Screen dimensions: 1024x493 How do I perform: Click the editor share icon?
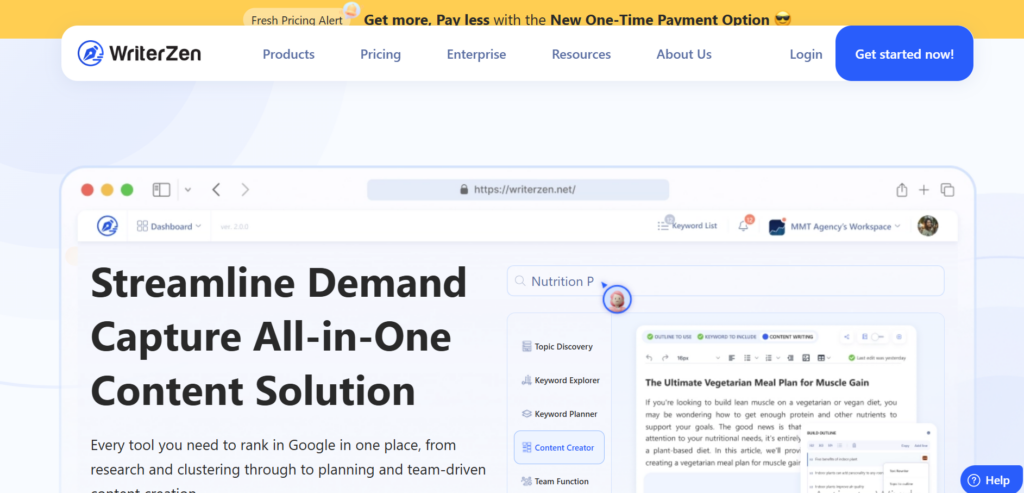pyautogui.click(x=846, y=337)
